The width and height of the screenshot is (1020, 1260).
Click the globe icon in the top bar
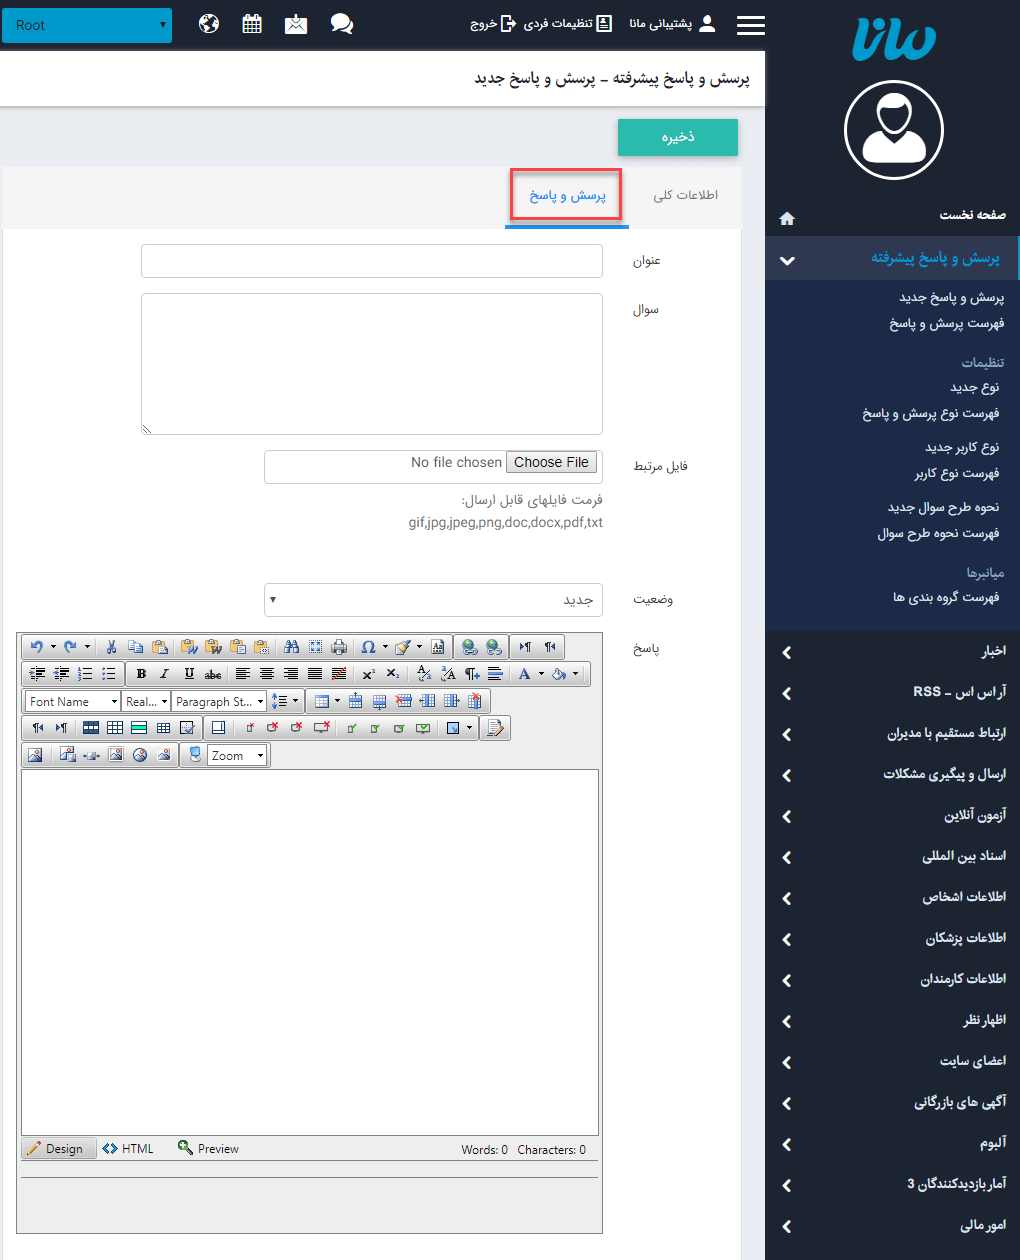(x=209, y=23)
